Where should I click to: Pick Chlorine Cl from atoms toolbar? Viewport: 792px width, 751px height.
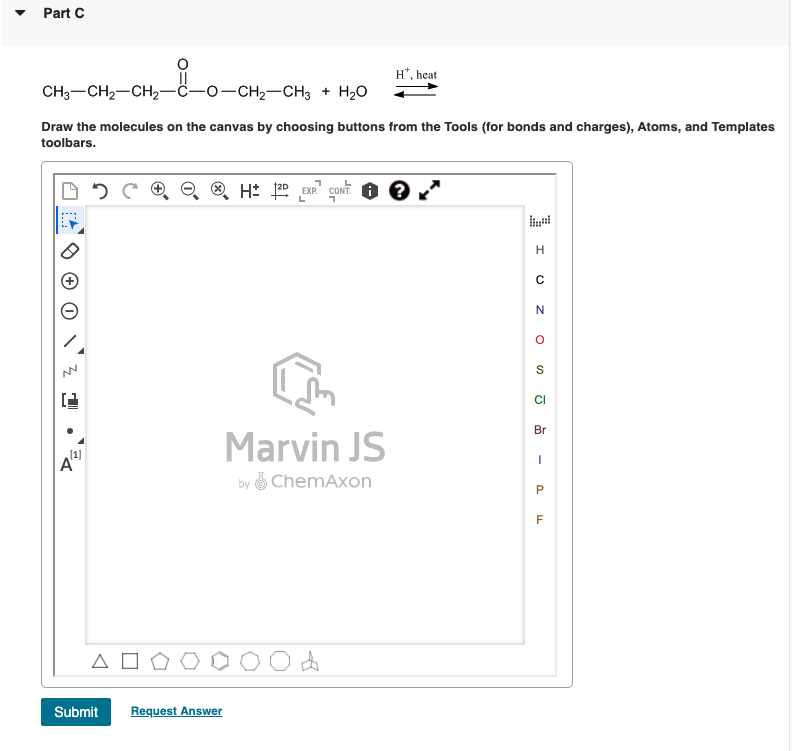click(540, 400)
